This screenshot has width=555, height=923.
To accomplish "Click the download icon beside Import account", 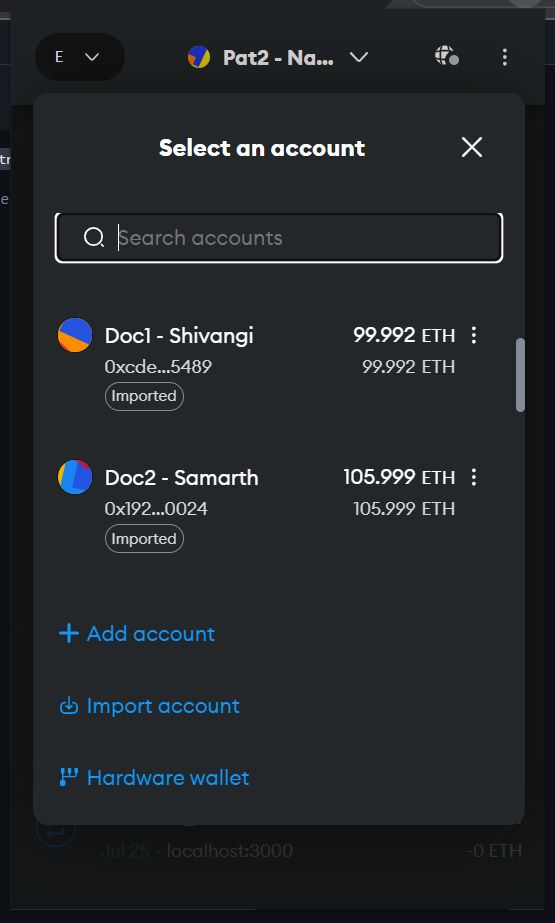I will 69,706.
